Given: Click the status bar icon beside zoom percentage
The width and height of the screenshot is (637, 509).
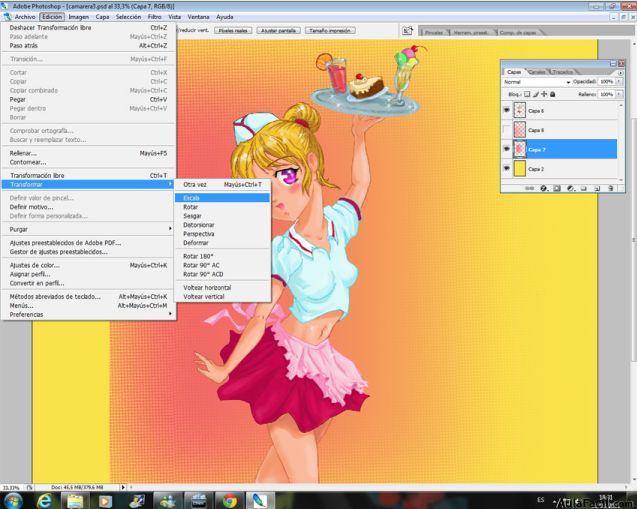Looking at the screenshot, I should click(x=30, y=487).
